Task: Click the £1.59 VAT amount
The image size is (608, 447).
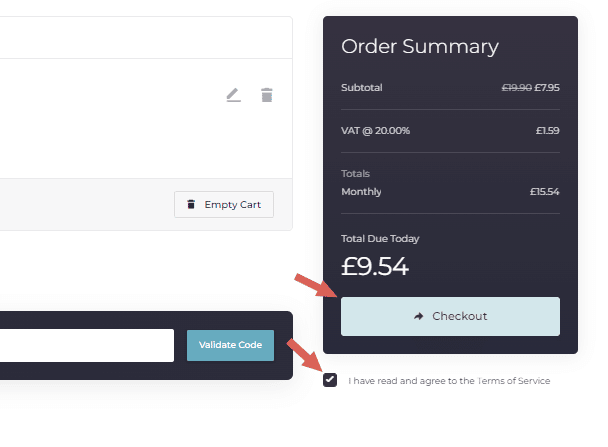Action: click(548, 131)
